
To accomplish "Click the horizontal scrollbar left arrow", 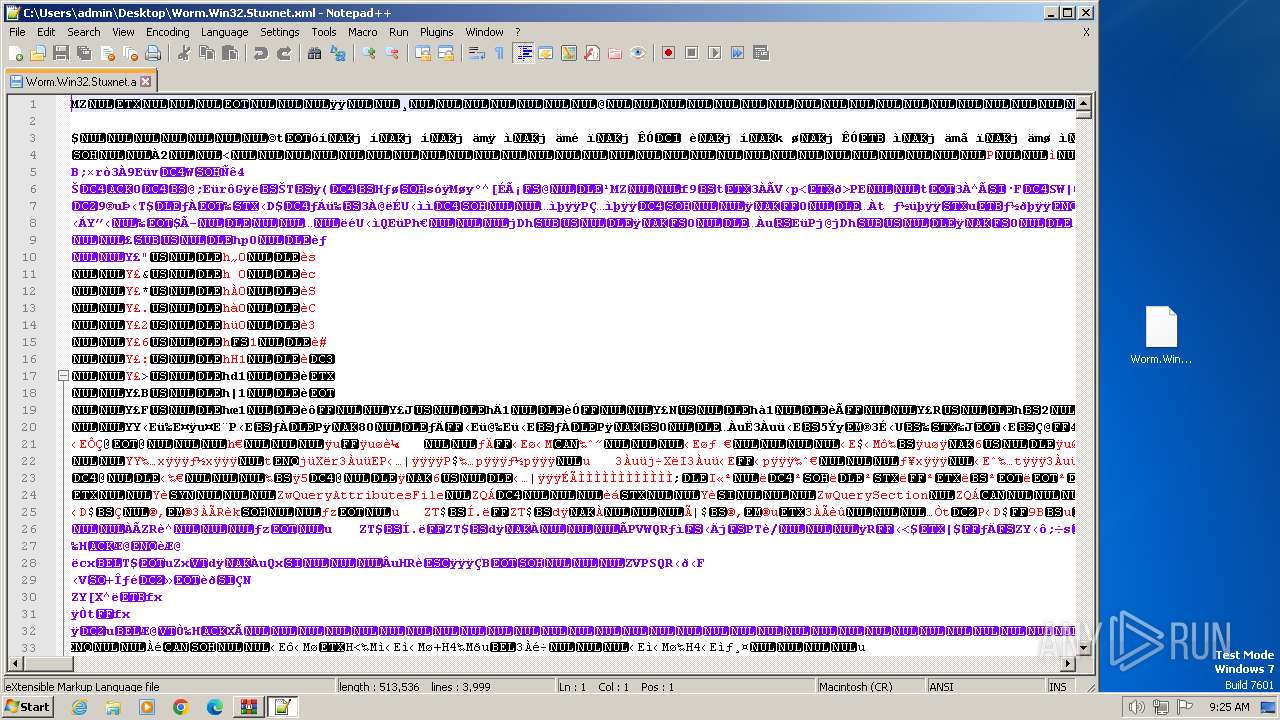I will pyautogui.click(x=15, y=664).
